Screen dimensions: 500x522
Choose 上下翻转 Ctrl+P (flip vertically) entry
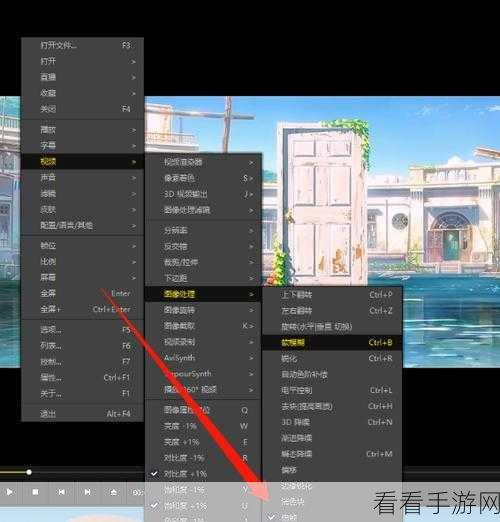(332, 295)
